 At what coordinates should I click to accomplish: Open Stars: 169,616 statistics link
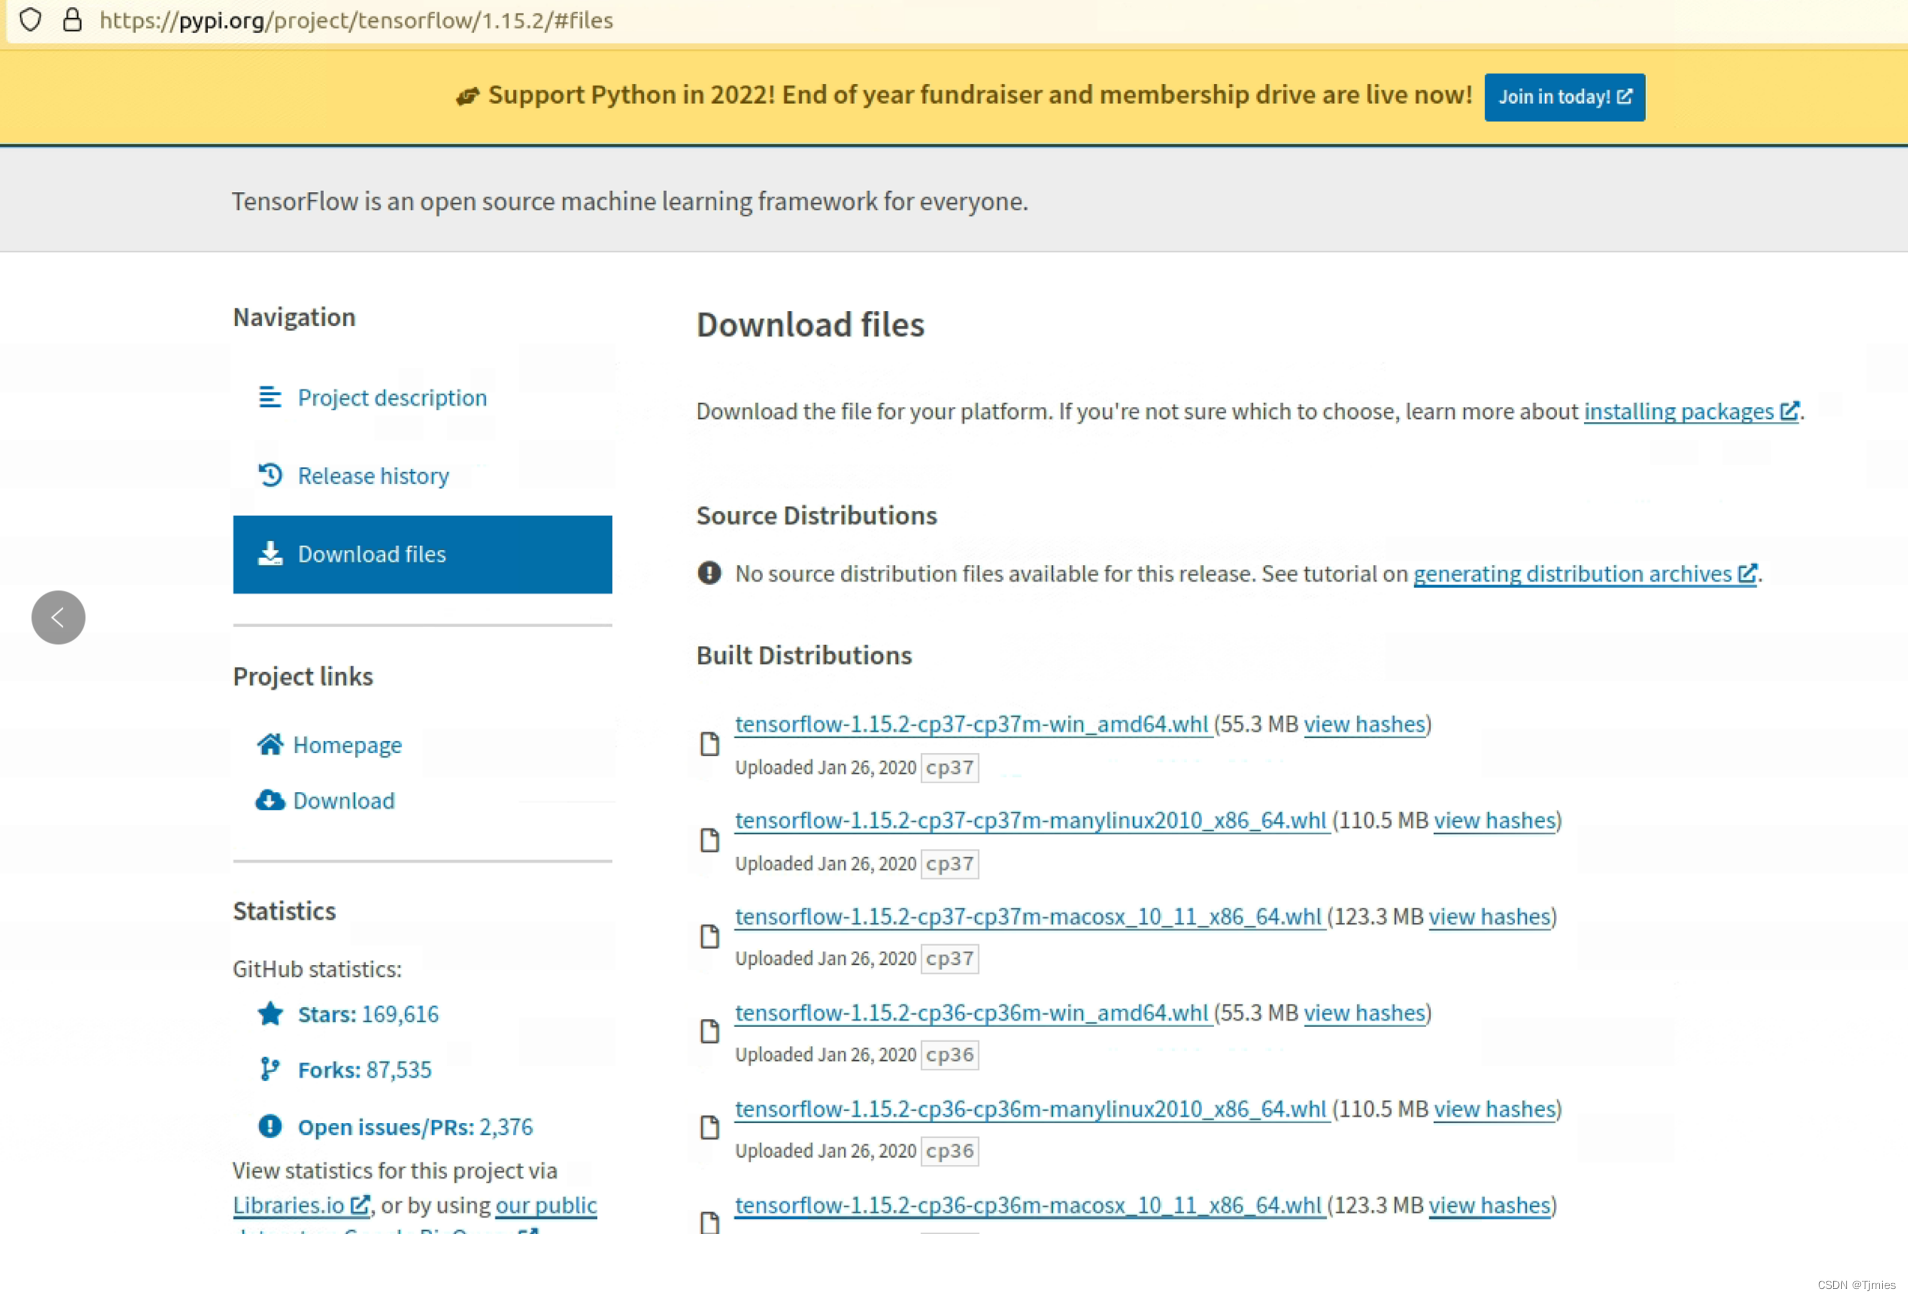click(368, 1015)
